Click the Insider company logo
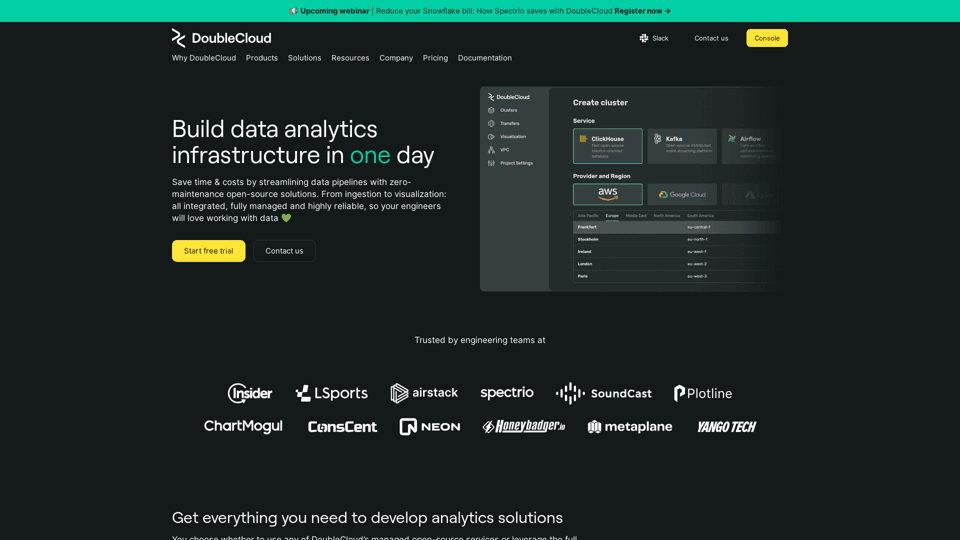The height and width of the screenshot is (540, 960). point(250,393)
